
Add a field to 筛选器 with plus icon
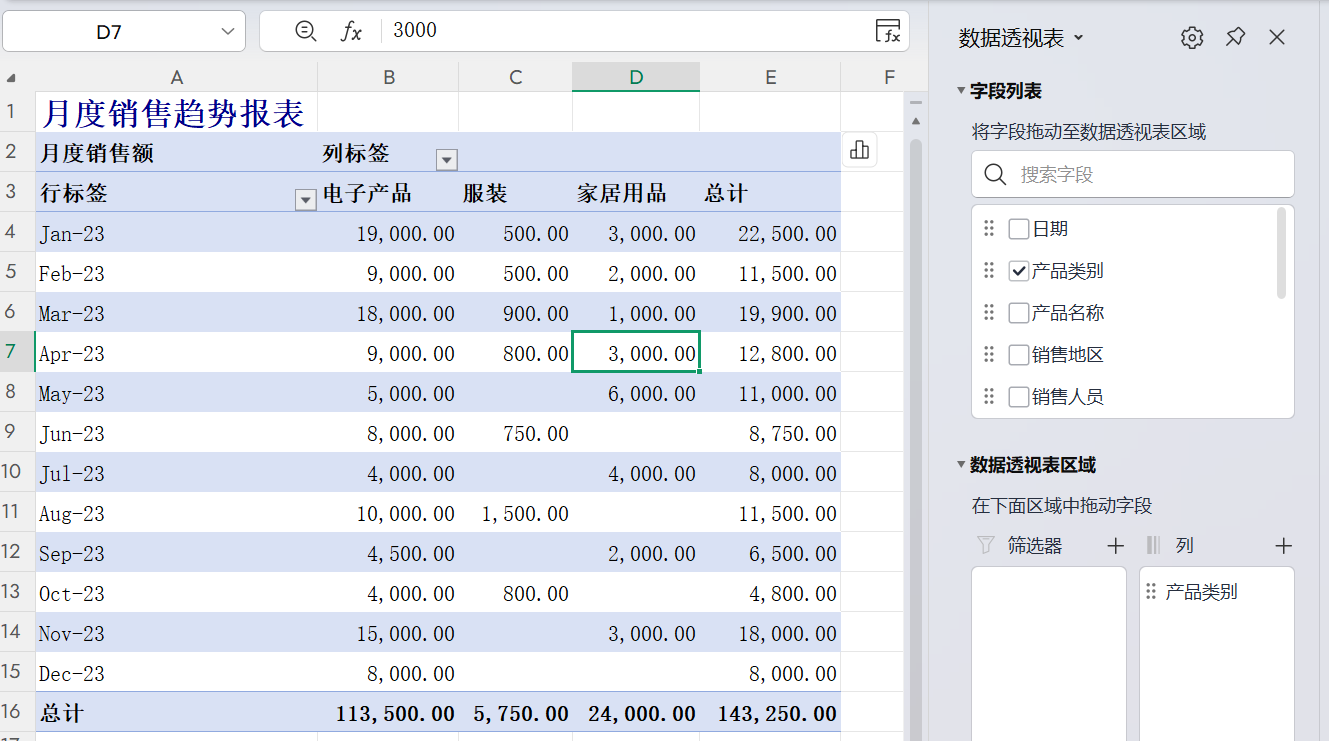tap(1116, 546)
